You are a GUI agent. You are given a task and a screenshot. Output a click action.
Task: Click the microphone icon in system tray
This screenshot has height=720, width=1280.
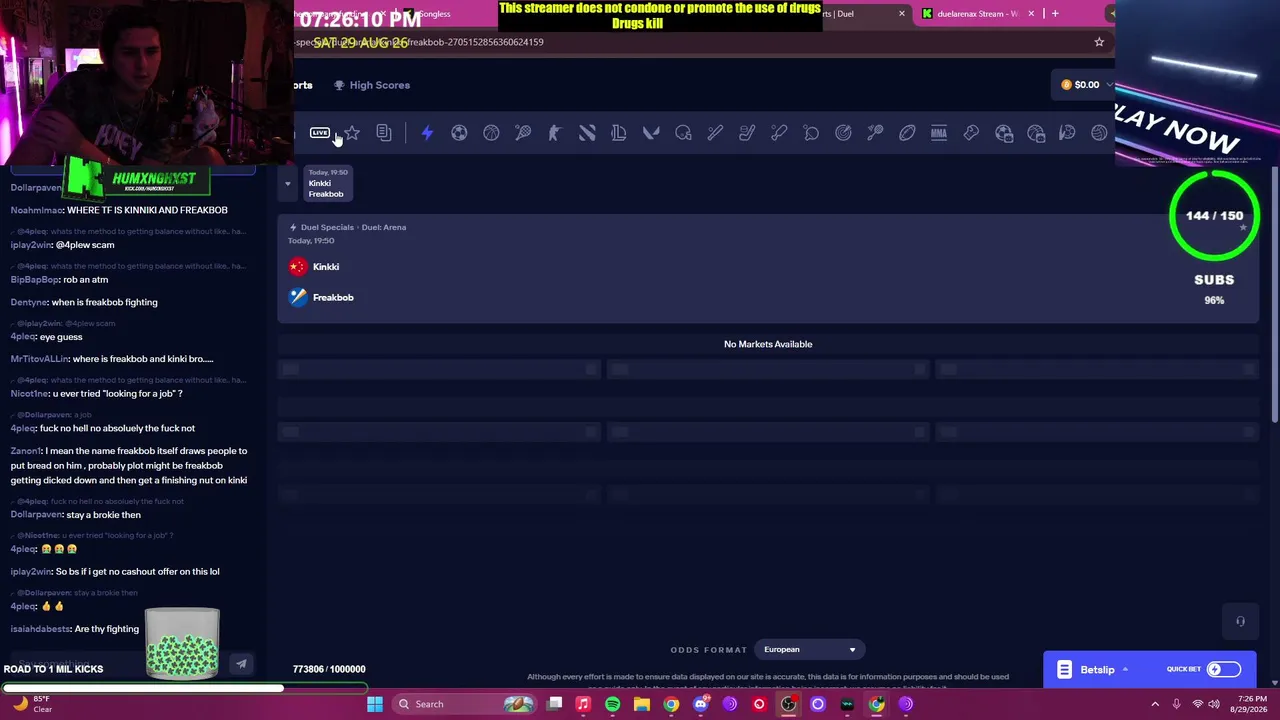(x=1176, y=704)
